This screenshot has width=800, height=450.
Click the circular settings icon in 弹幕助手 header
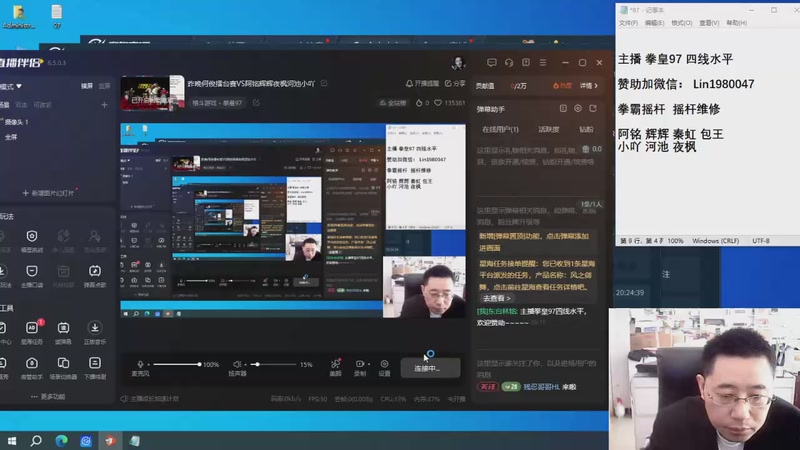[x=578, y=108]
